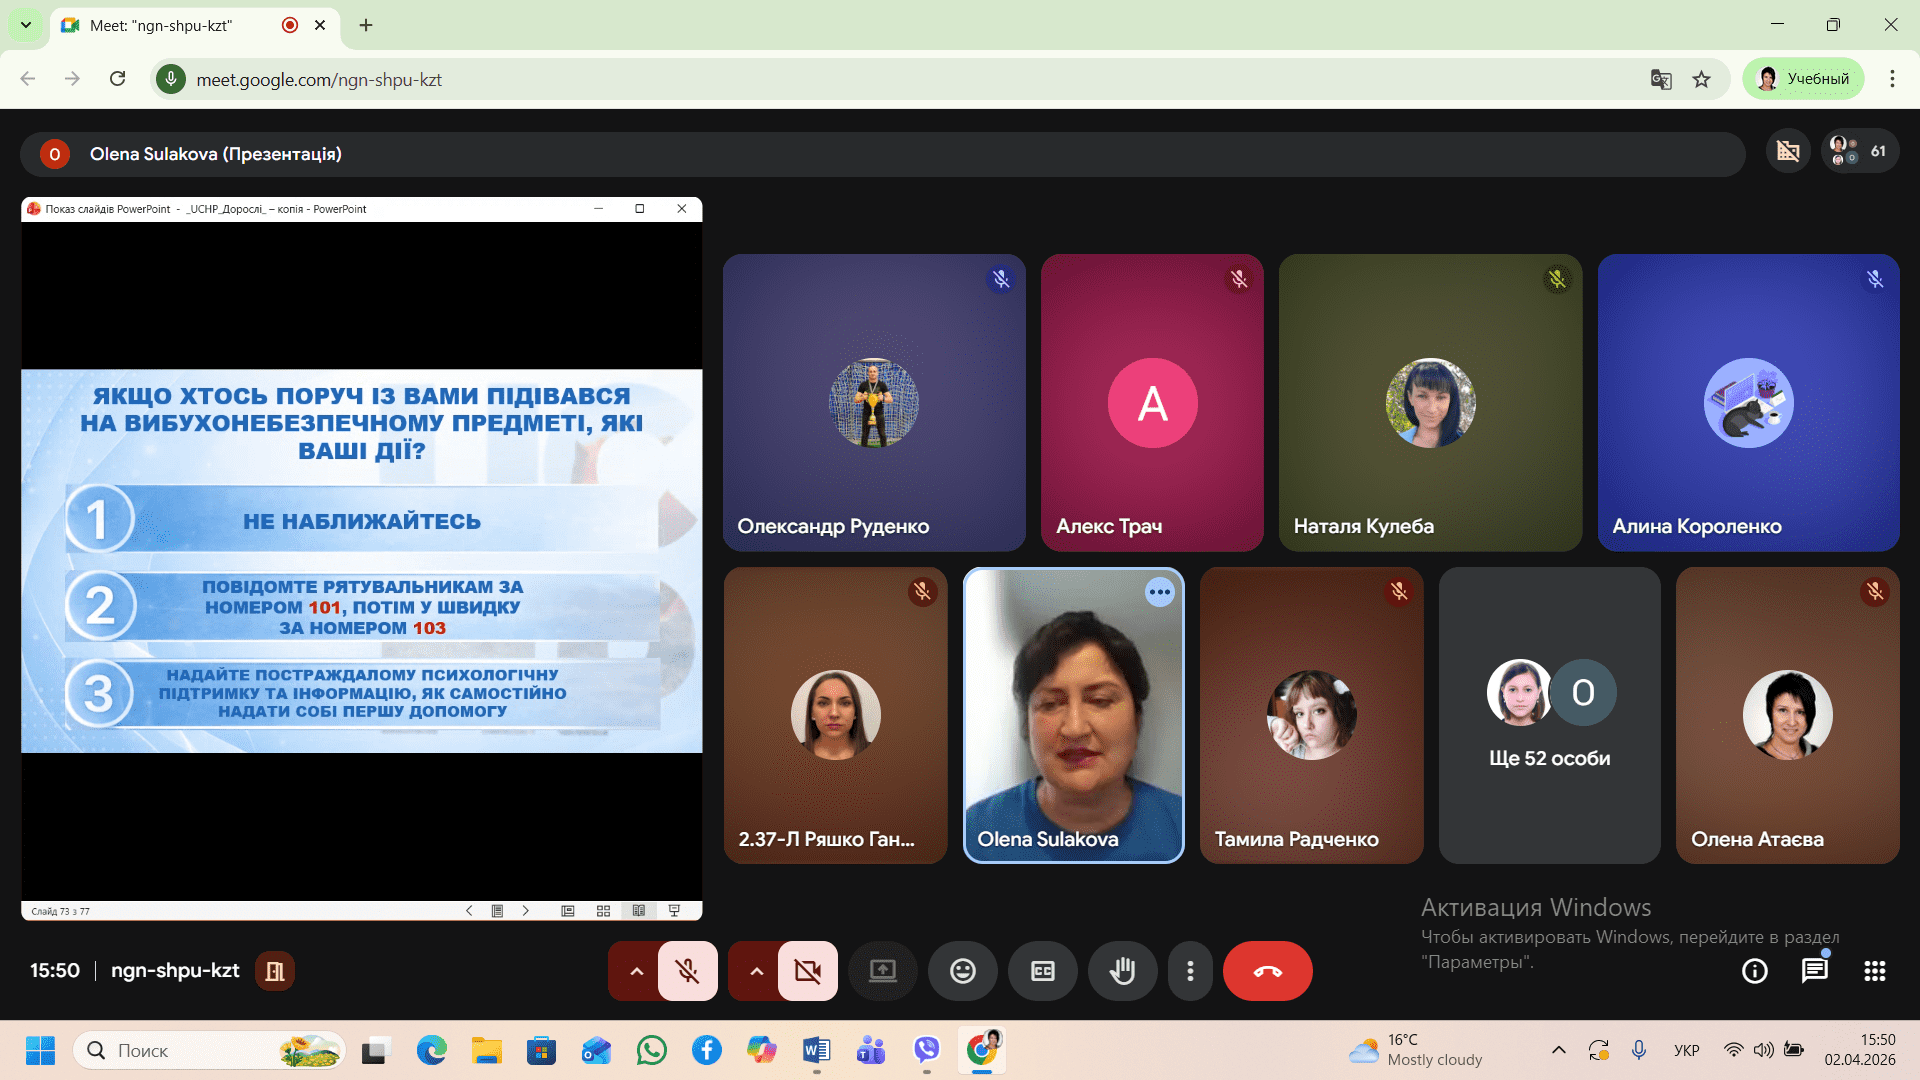Unmute the microphone toggle
The height and width of the screenshot is (1080, 1920).
tap(687, 971)
